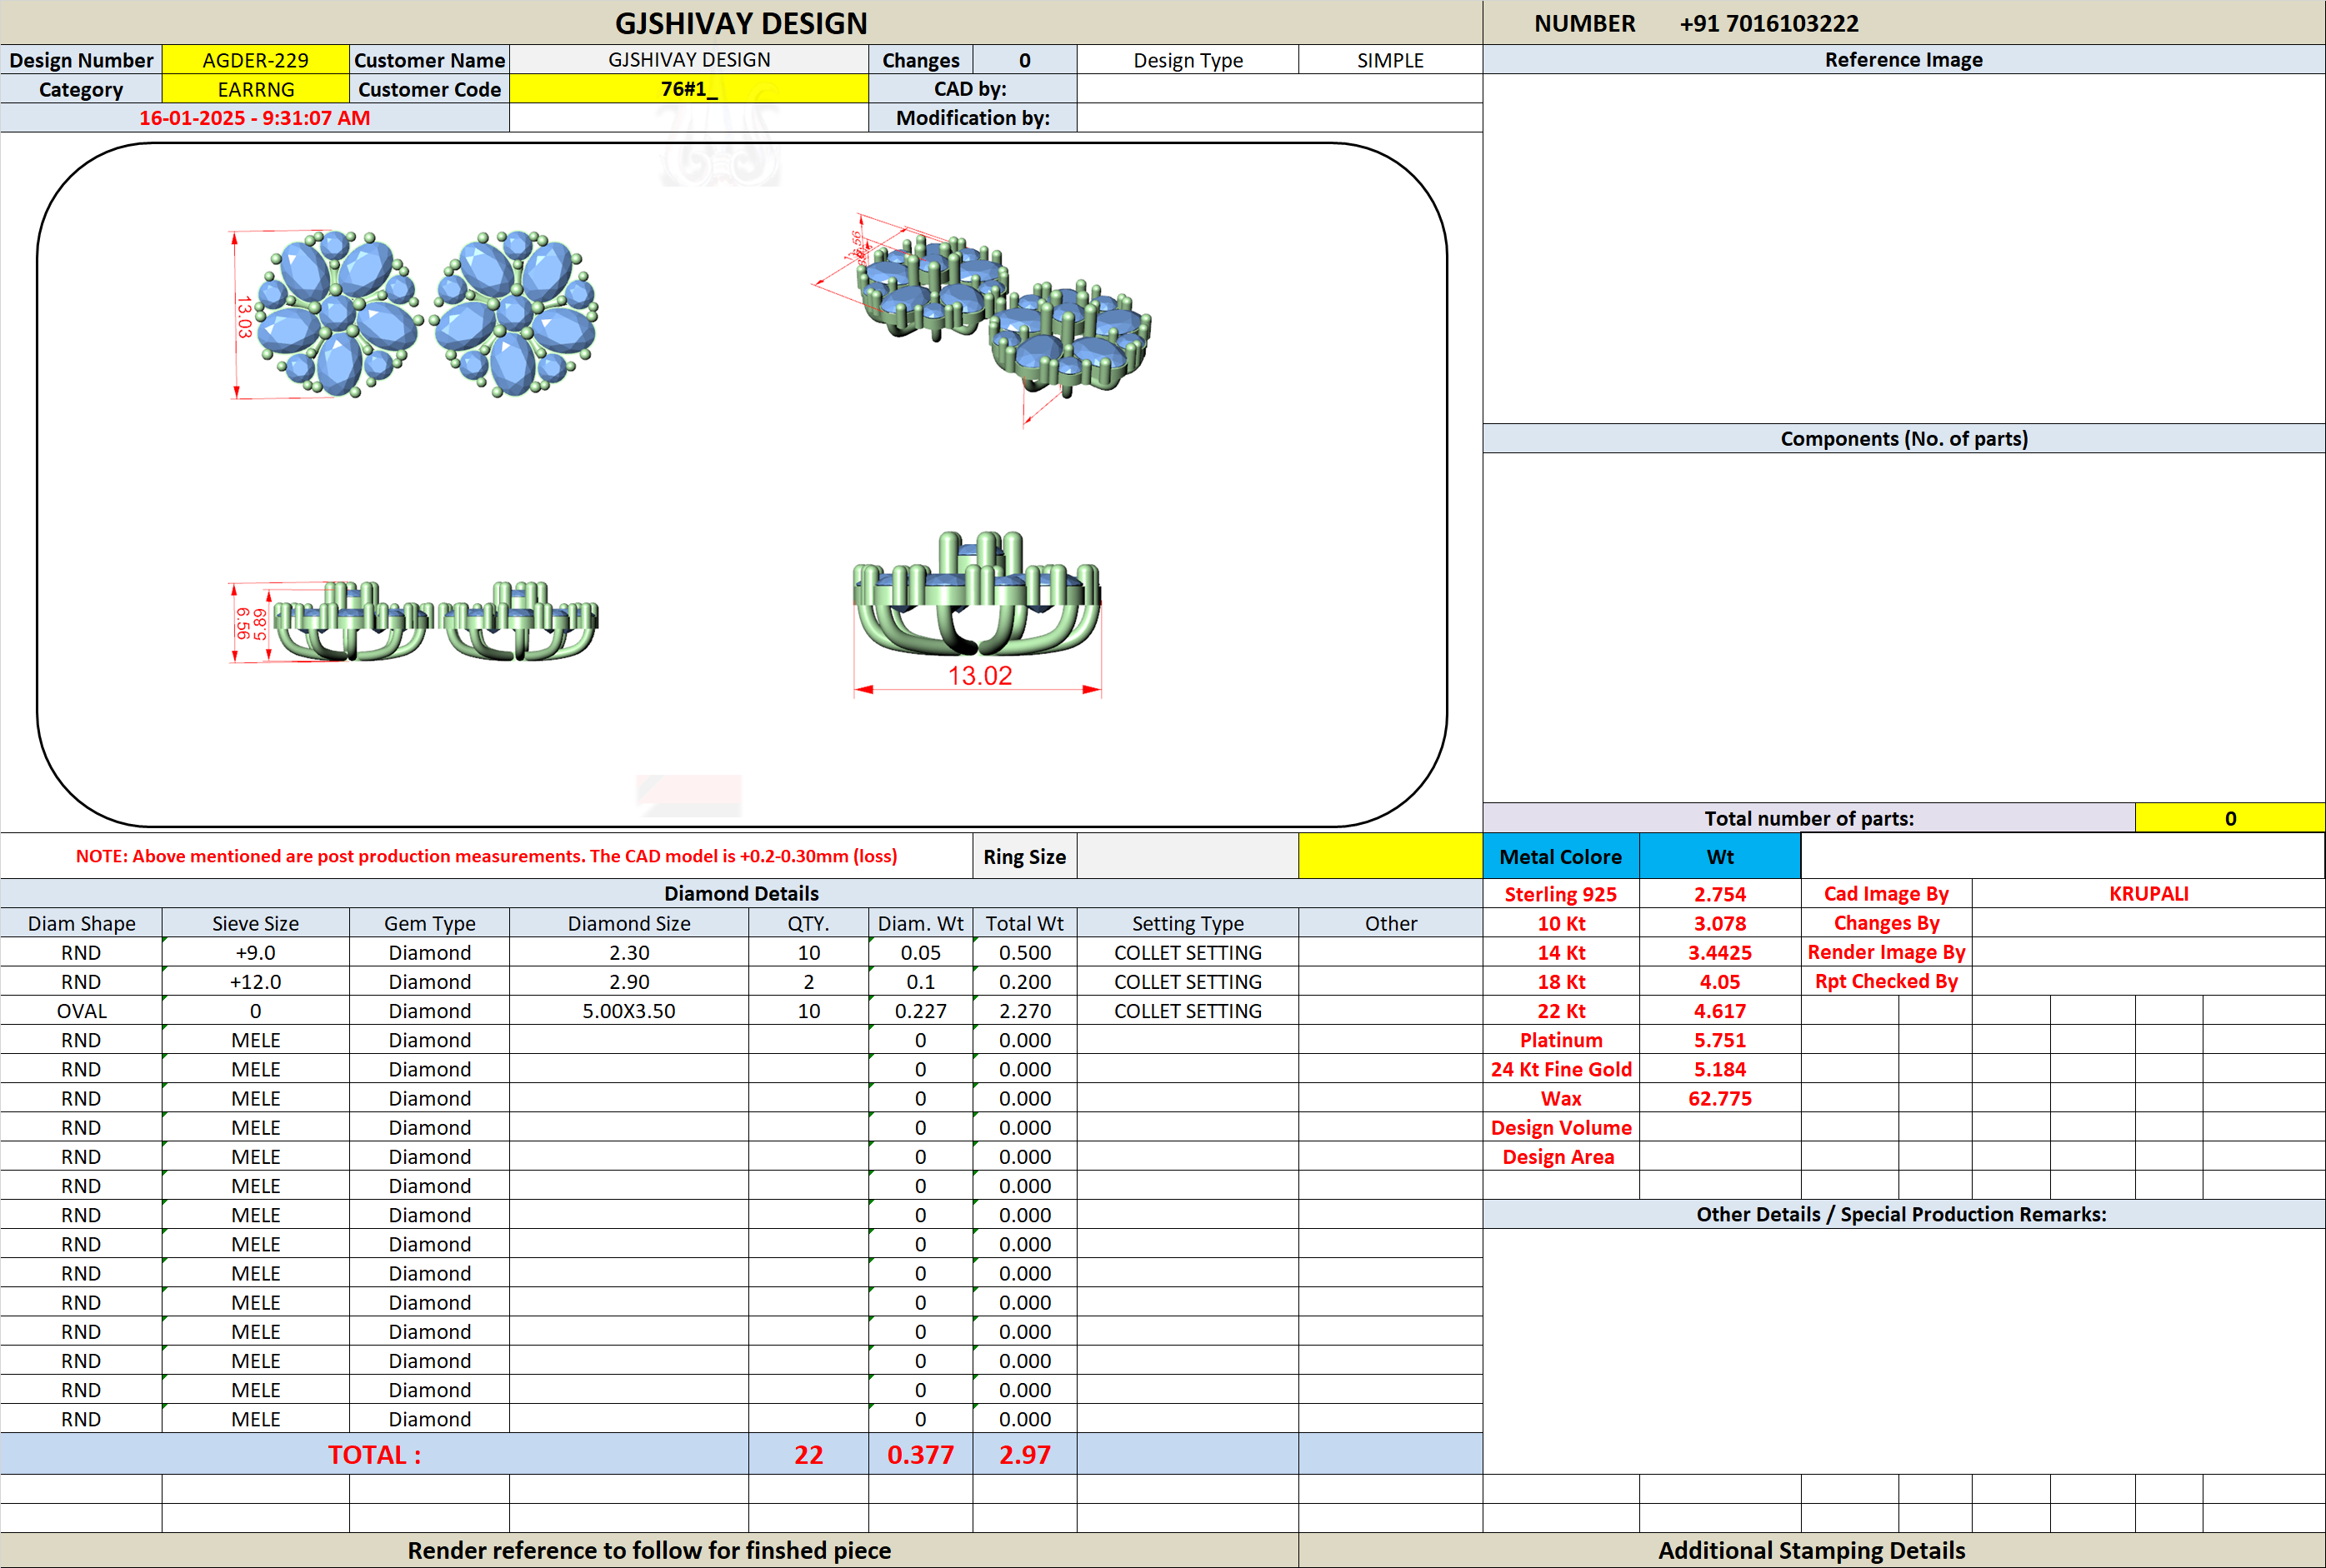Select 14 Kt weight value 3.4425
Image resolution: width=2326 pixels, height=1568 pixels.
(1719, 952)
